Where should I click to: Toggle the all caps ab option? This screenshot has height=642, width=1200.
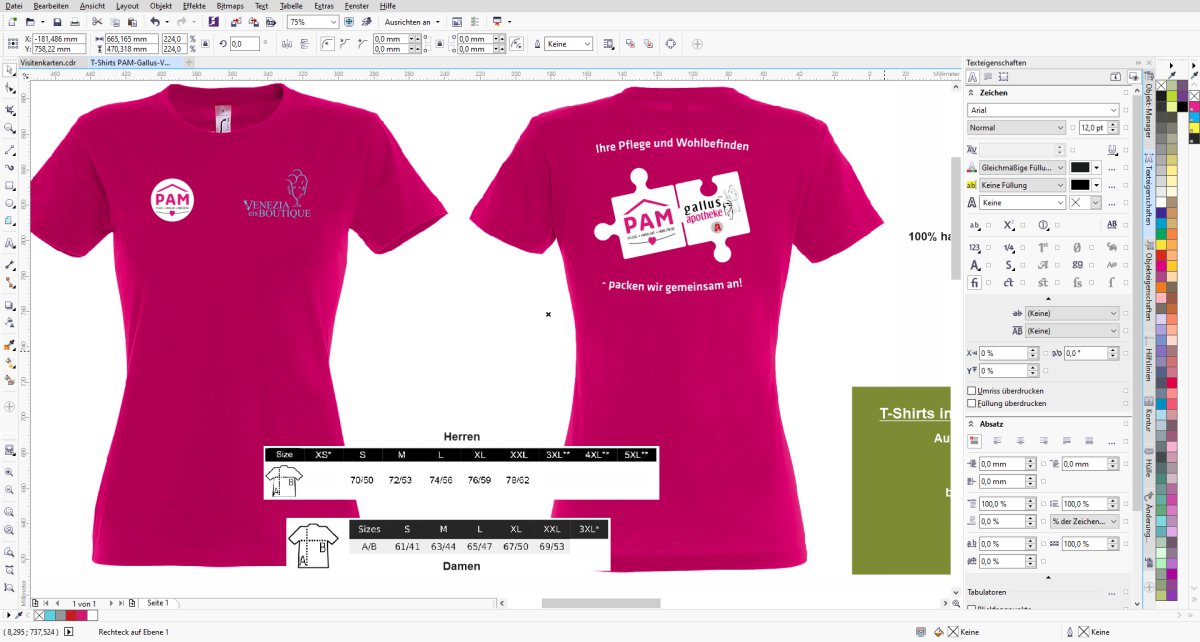coord(974,225)
